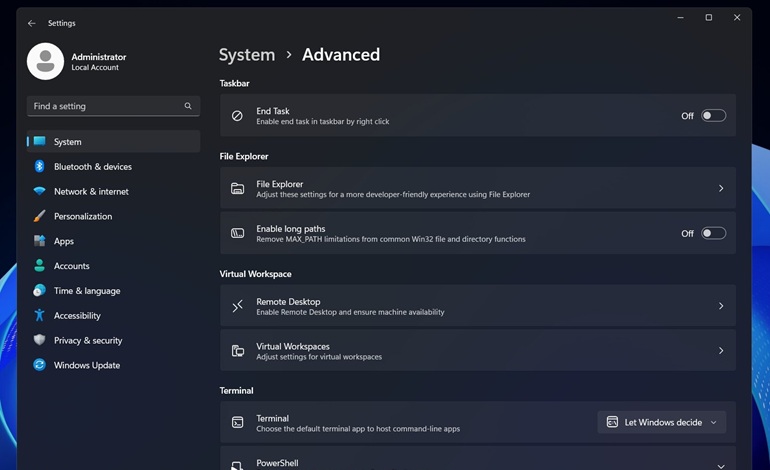Viewport: 770px width, 470px height.
Task: Click the System monitor icon in sidebar
Action: click(x=40, y=141)
